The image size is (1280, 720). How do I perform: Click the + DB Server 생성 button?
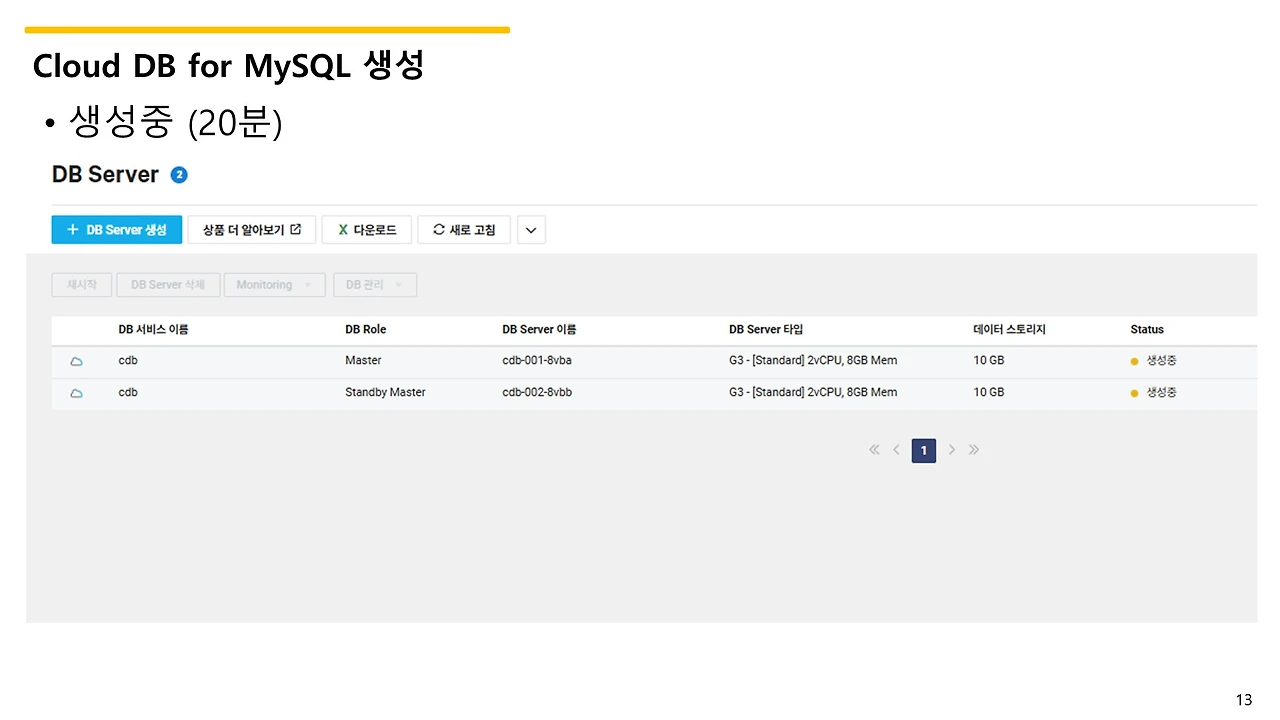[117, 230]
